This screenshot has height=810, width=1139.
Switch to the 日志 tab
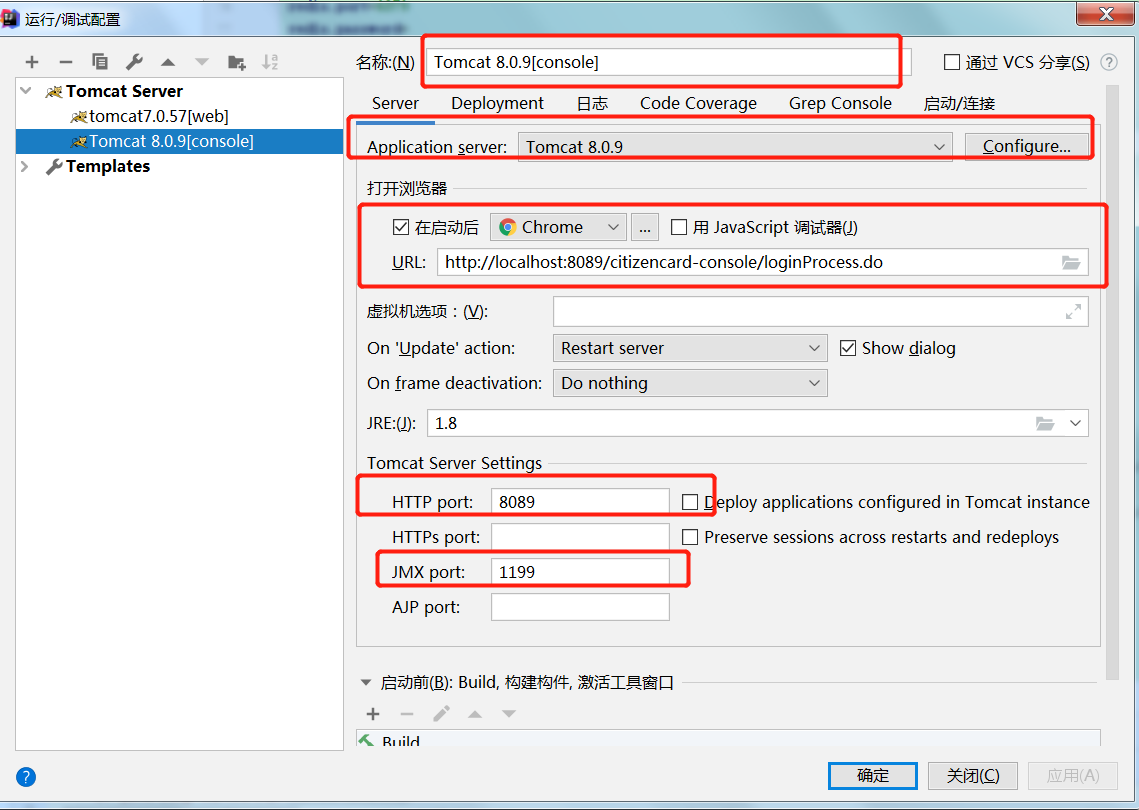coord(592,103)
